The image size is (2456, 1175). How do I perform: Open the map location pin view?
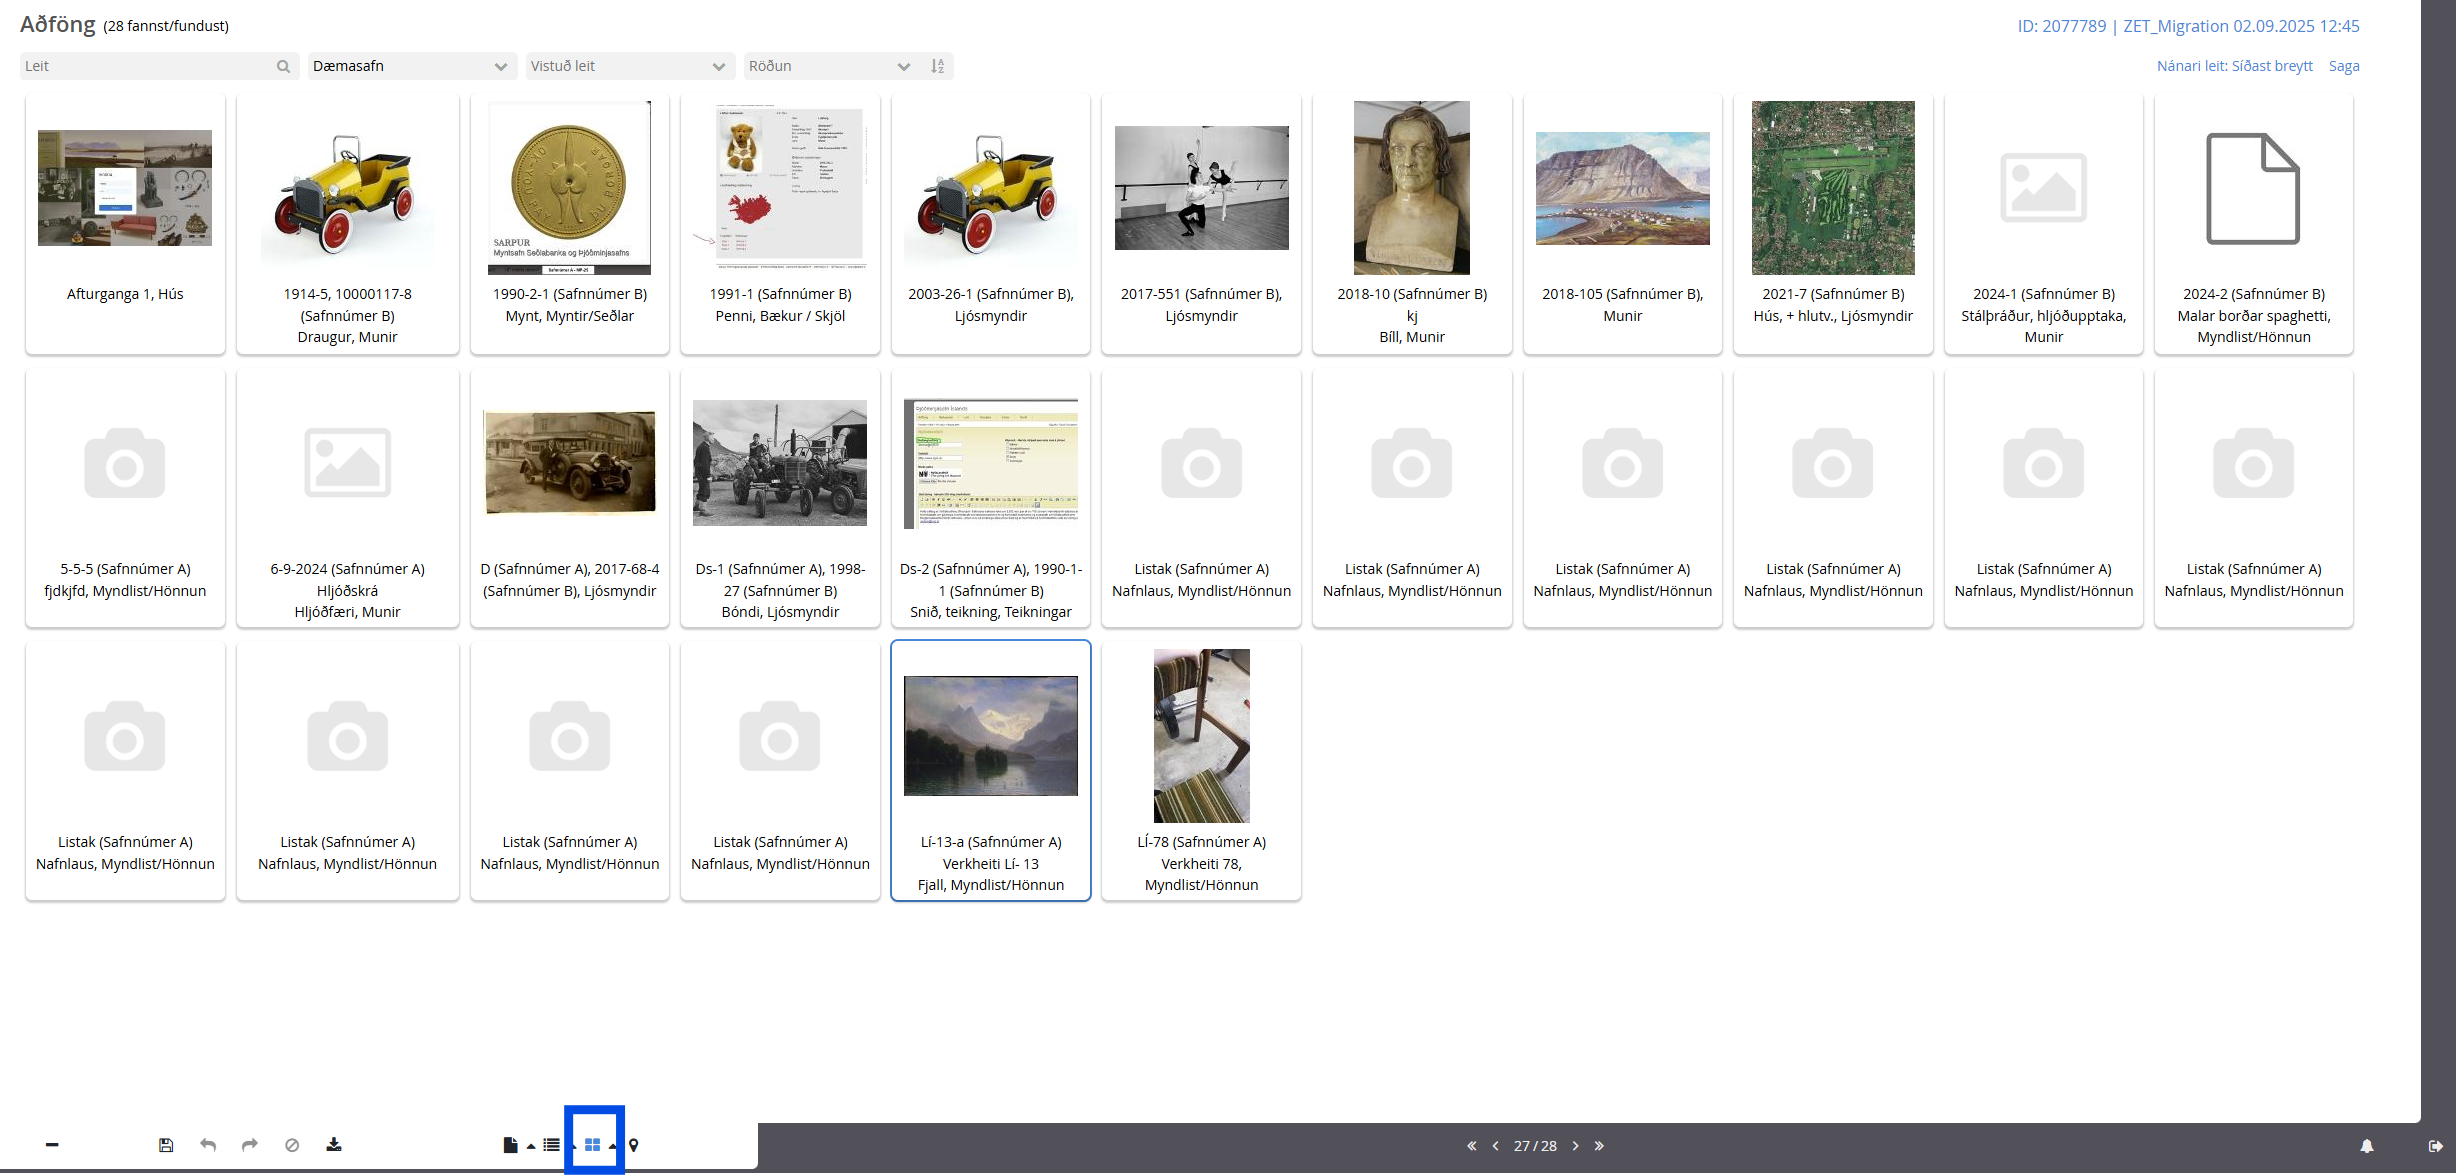click(x=634, y=1145)
